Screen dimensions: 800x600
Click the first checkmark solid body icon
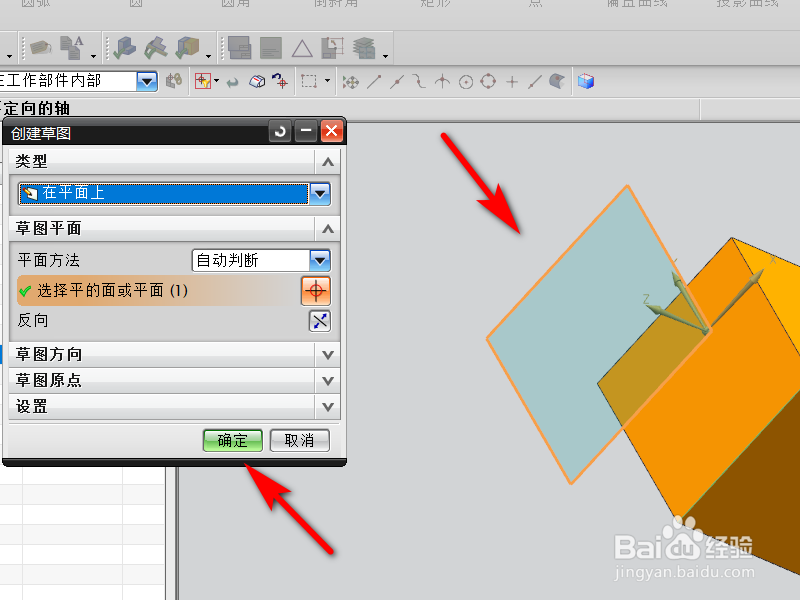point(124,47)
